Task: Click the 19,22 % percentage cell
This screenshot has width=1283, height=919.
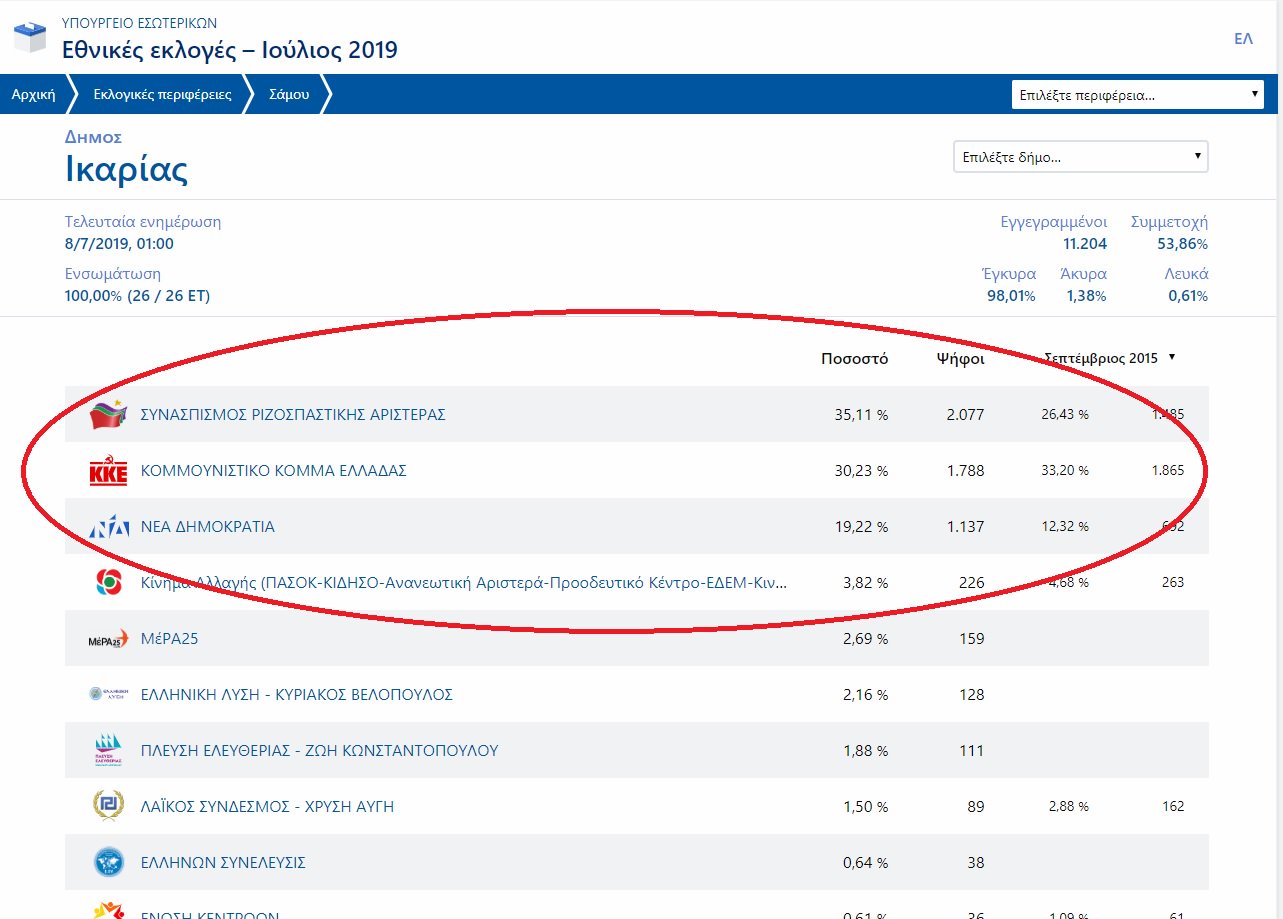Action: [861, 526]
